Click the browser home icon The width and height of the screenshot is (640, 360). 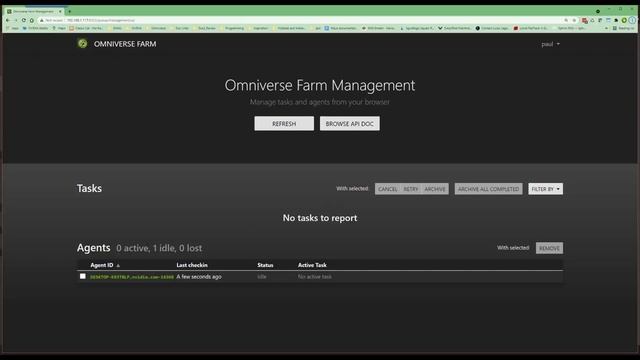click(31, 20)
